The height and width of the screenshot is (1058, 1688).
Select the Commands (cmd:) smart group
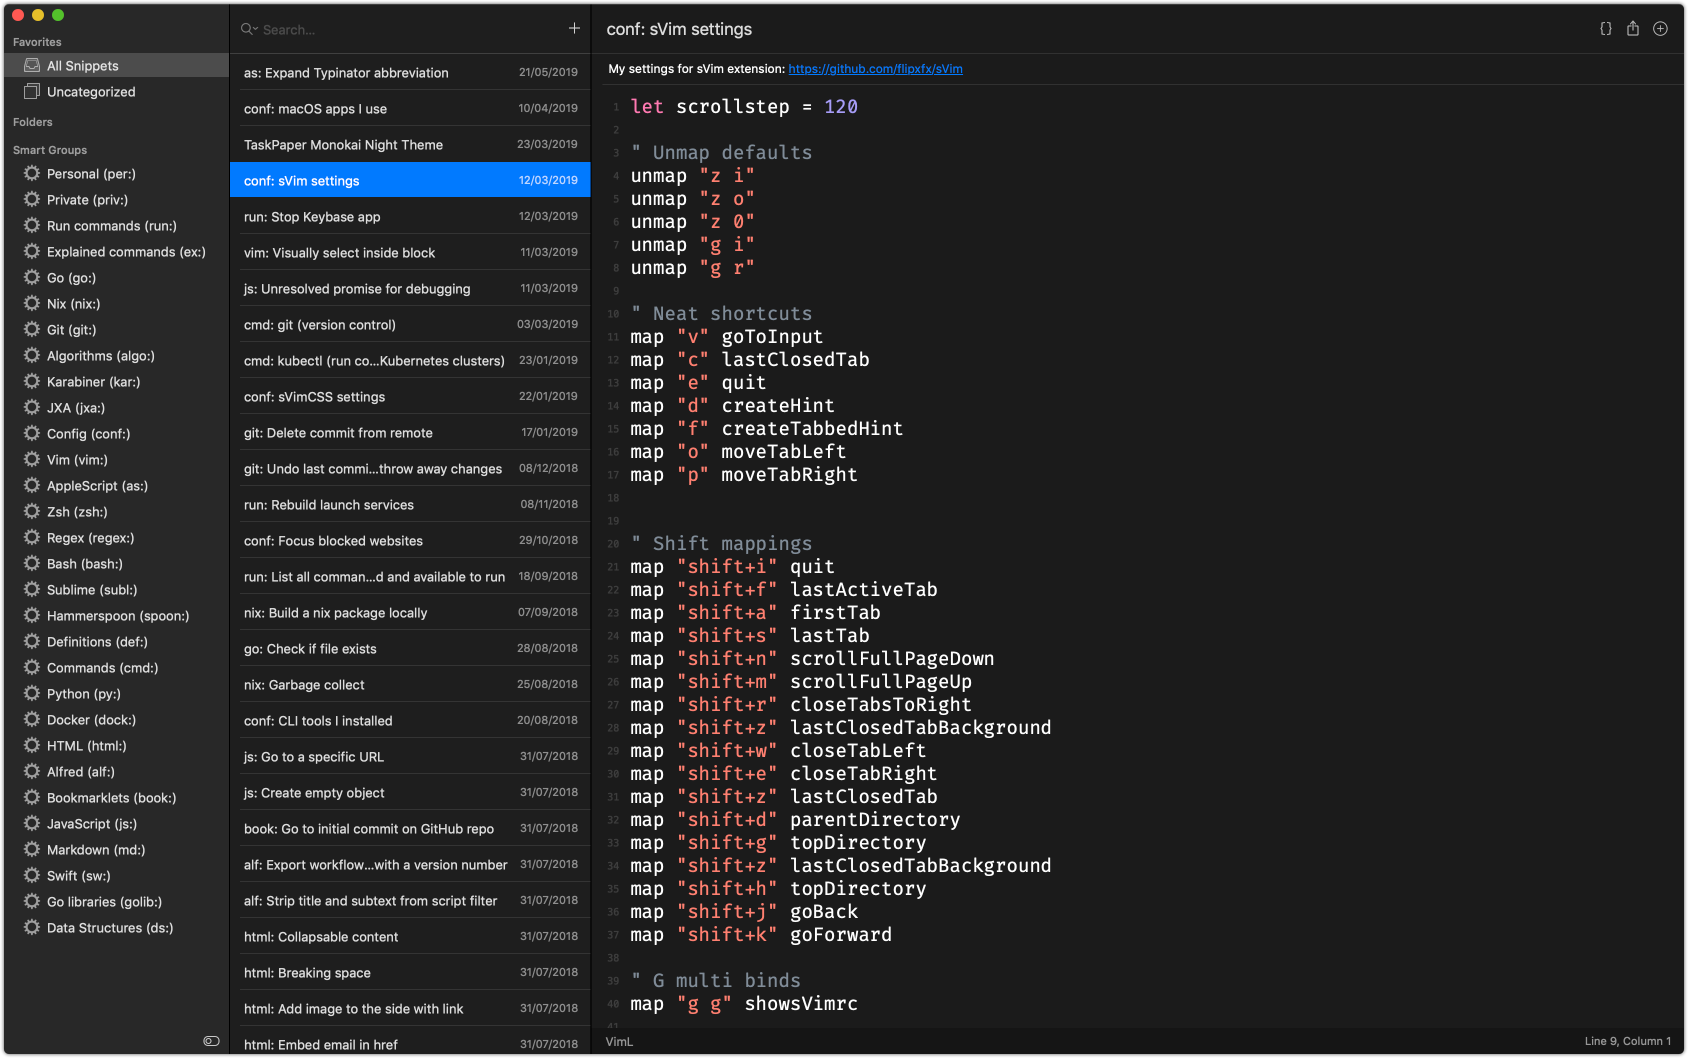click(x=116, y=668)
